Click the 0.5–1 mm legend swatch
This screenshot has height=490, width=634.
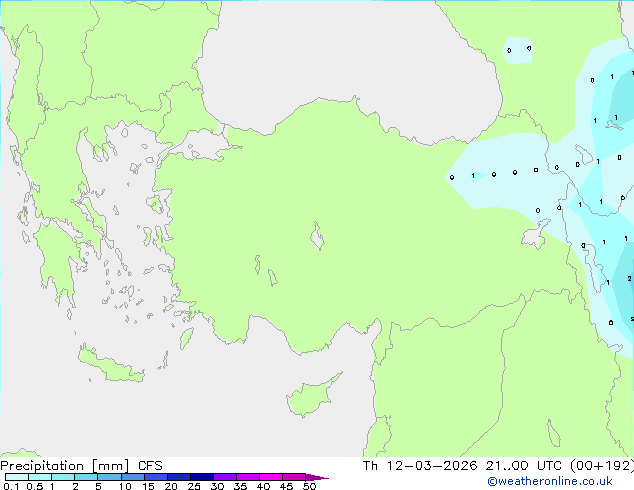40,477
